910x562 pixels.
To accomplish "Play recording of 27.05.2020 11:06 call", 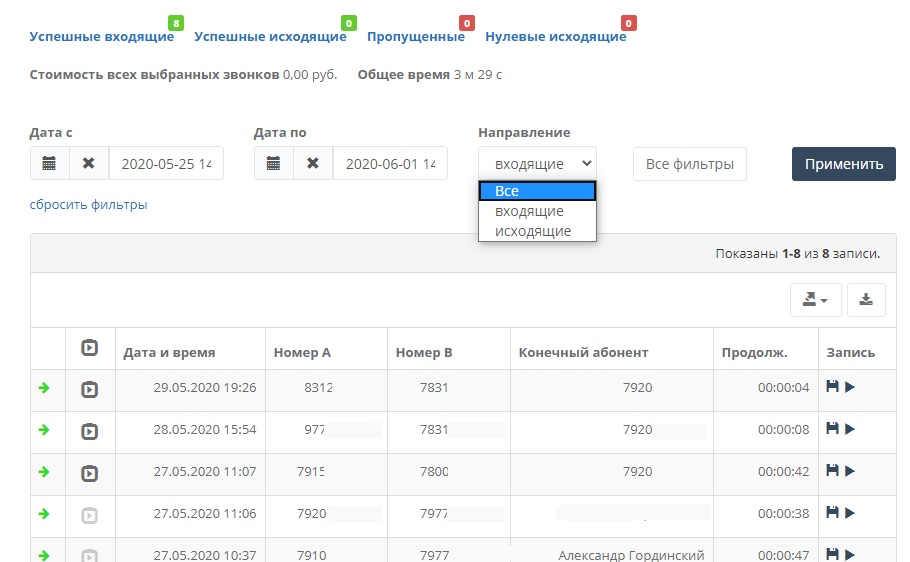I will point(850,513).
